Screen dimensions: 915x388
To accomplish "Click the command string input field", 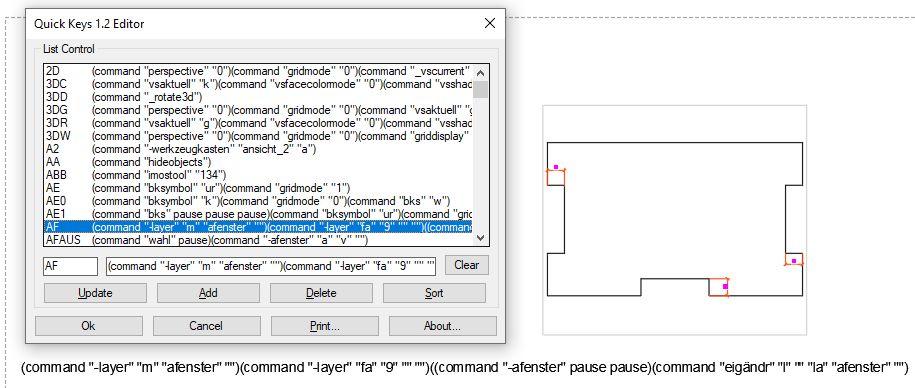I will [x=271, y=266].
